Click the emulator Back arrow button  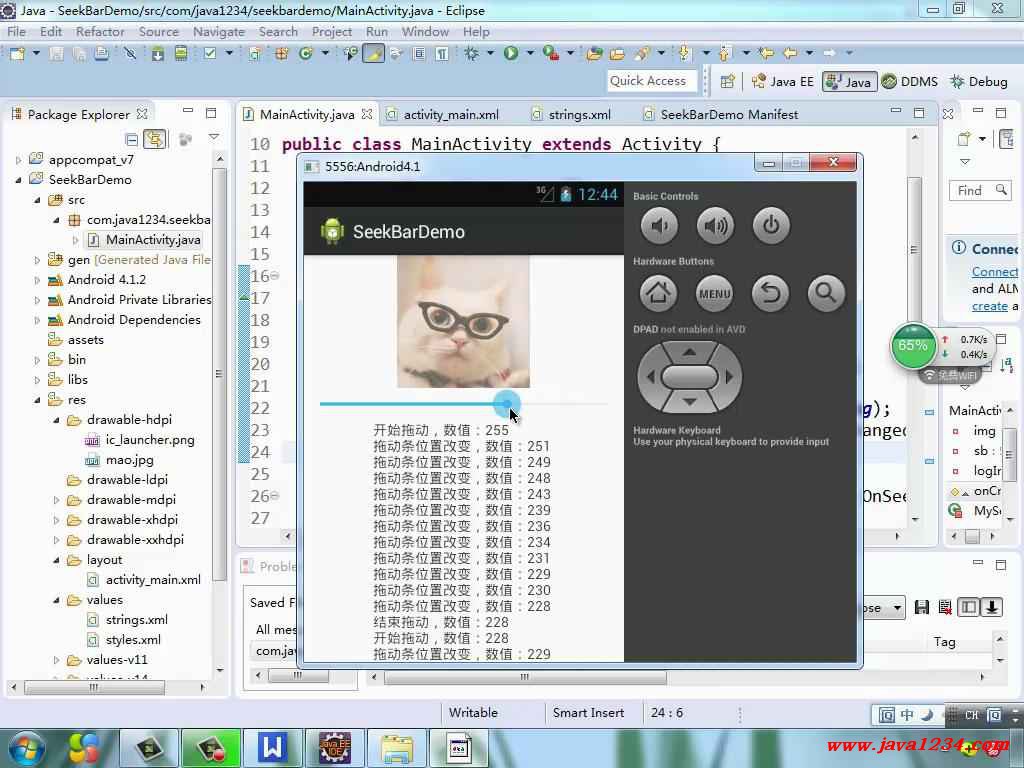coord(770,293)
